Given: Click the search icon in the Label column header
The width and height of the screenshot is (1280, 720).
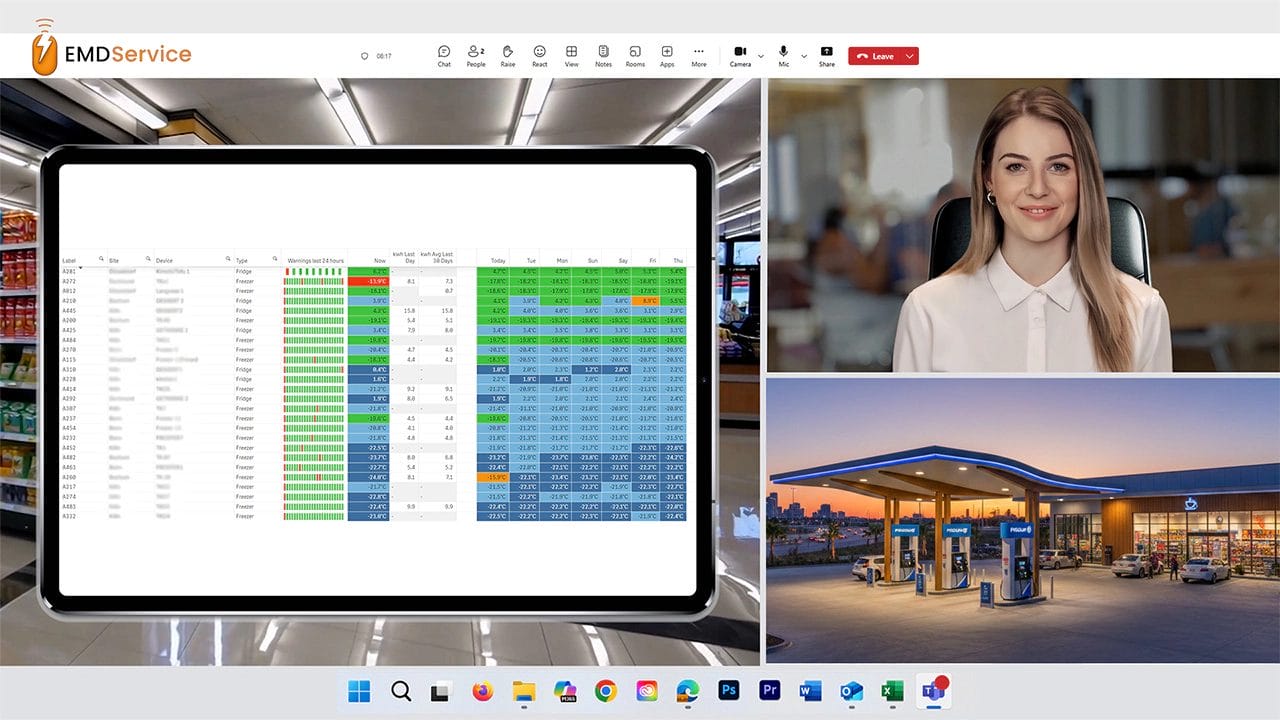Looking at the screenshot, I should tap(100, 258).
